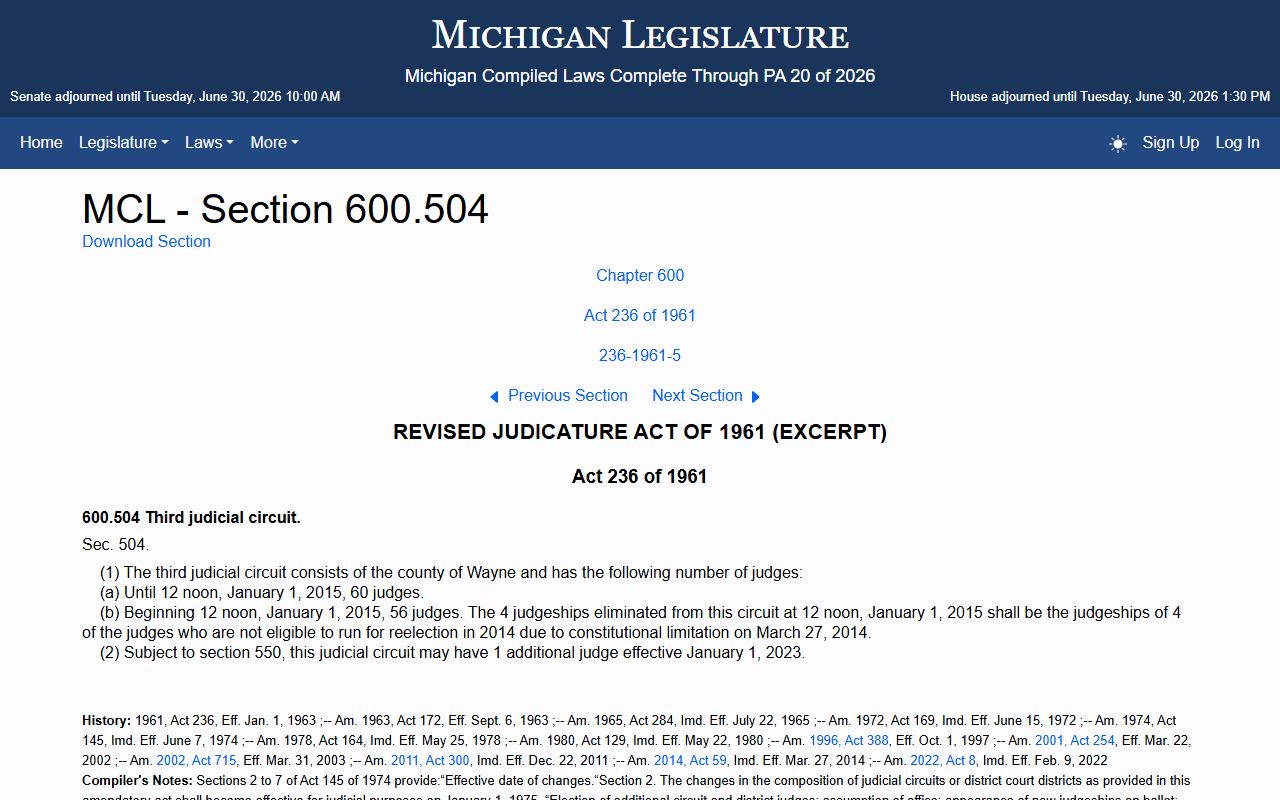
Task: Click the "Compiler's Notes:" label
Action: 137,780
